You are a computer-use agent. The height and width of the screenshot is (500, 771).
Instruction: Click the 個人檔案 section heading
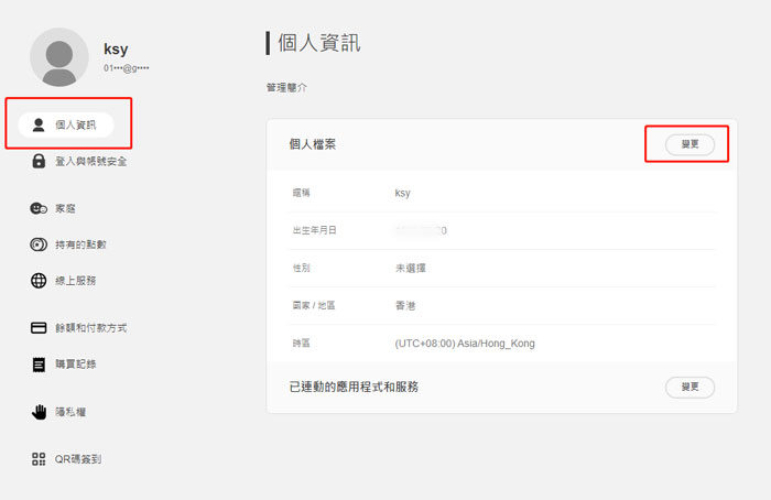(x=312, y=144)
